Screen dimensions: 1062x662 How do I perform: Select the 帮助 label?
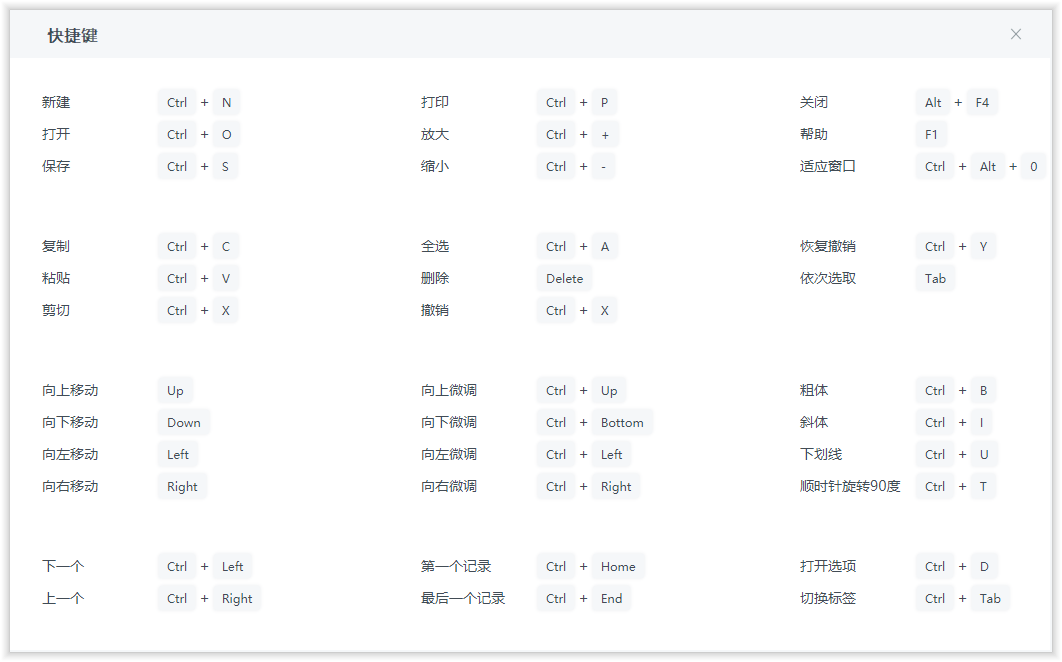[813, 134]
